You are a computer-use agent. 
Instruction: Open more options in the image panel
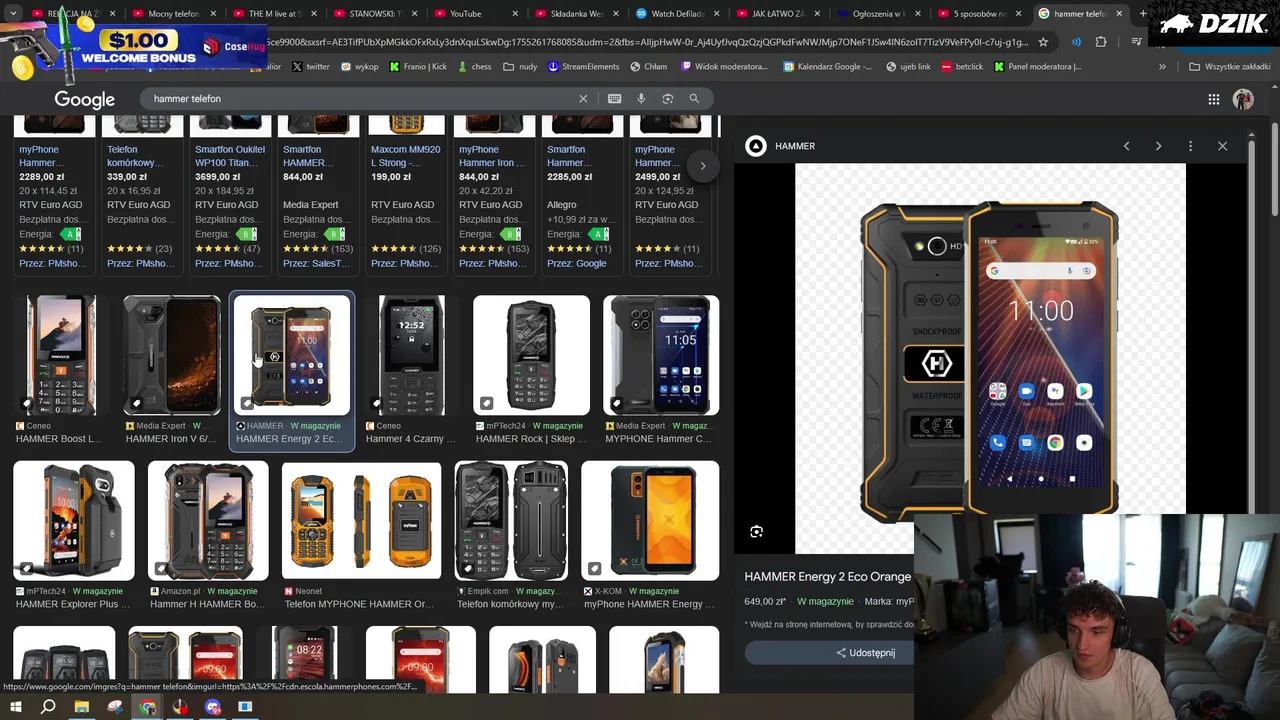1190,146
